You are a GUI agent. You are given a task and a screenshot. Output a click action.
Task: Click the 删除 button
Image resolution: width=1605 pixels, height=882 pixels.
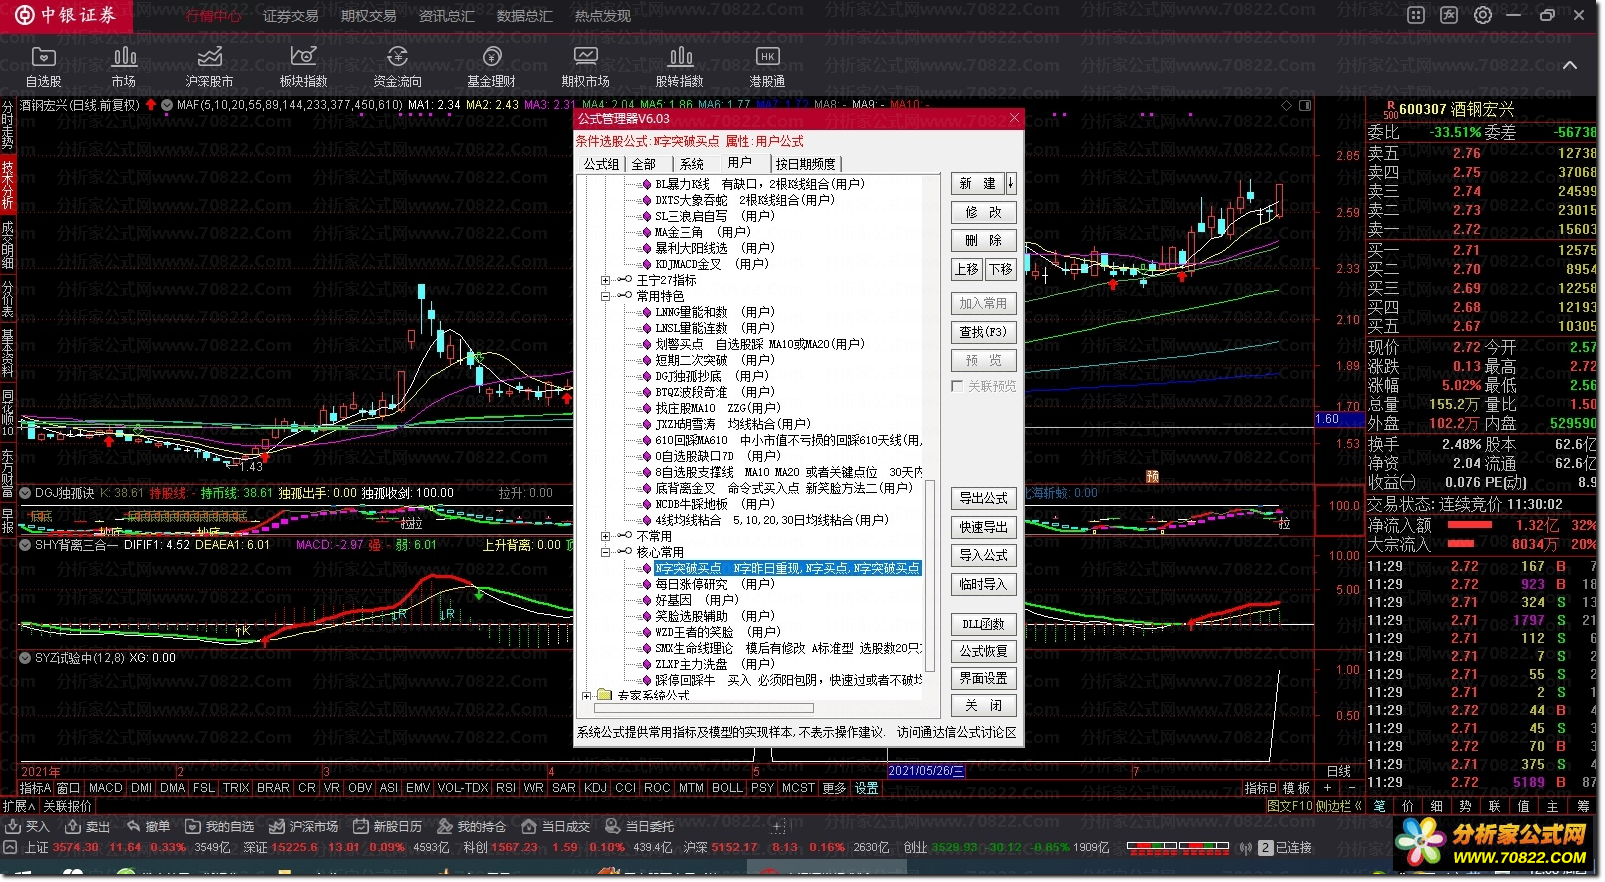(984, 240)
